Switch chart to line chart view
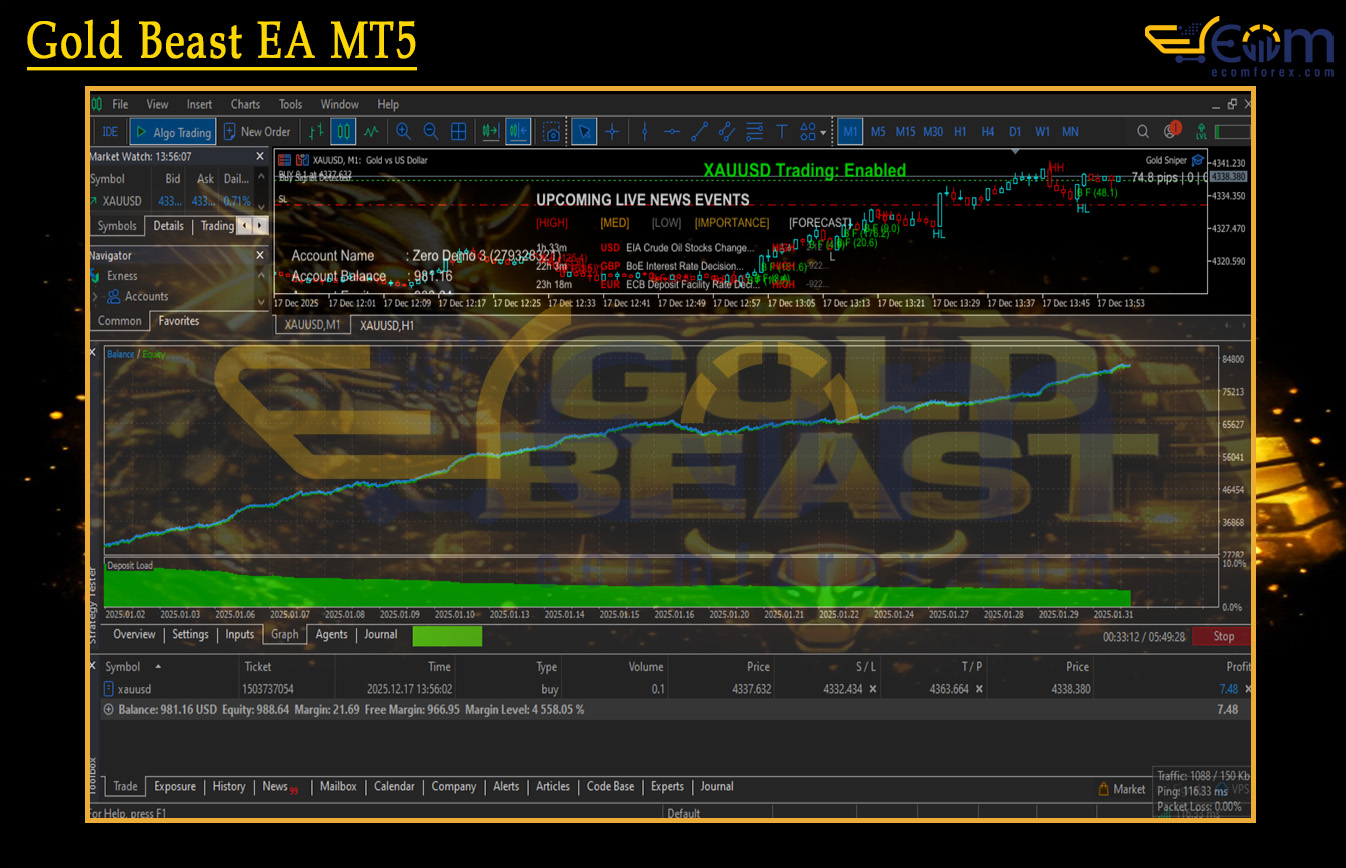This screenshot has width=1346, height=868. coord(371,131)
